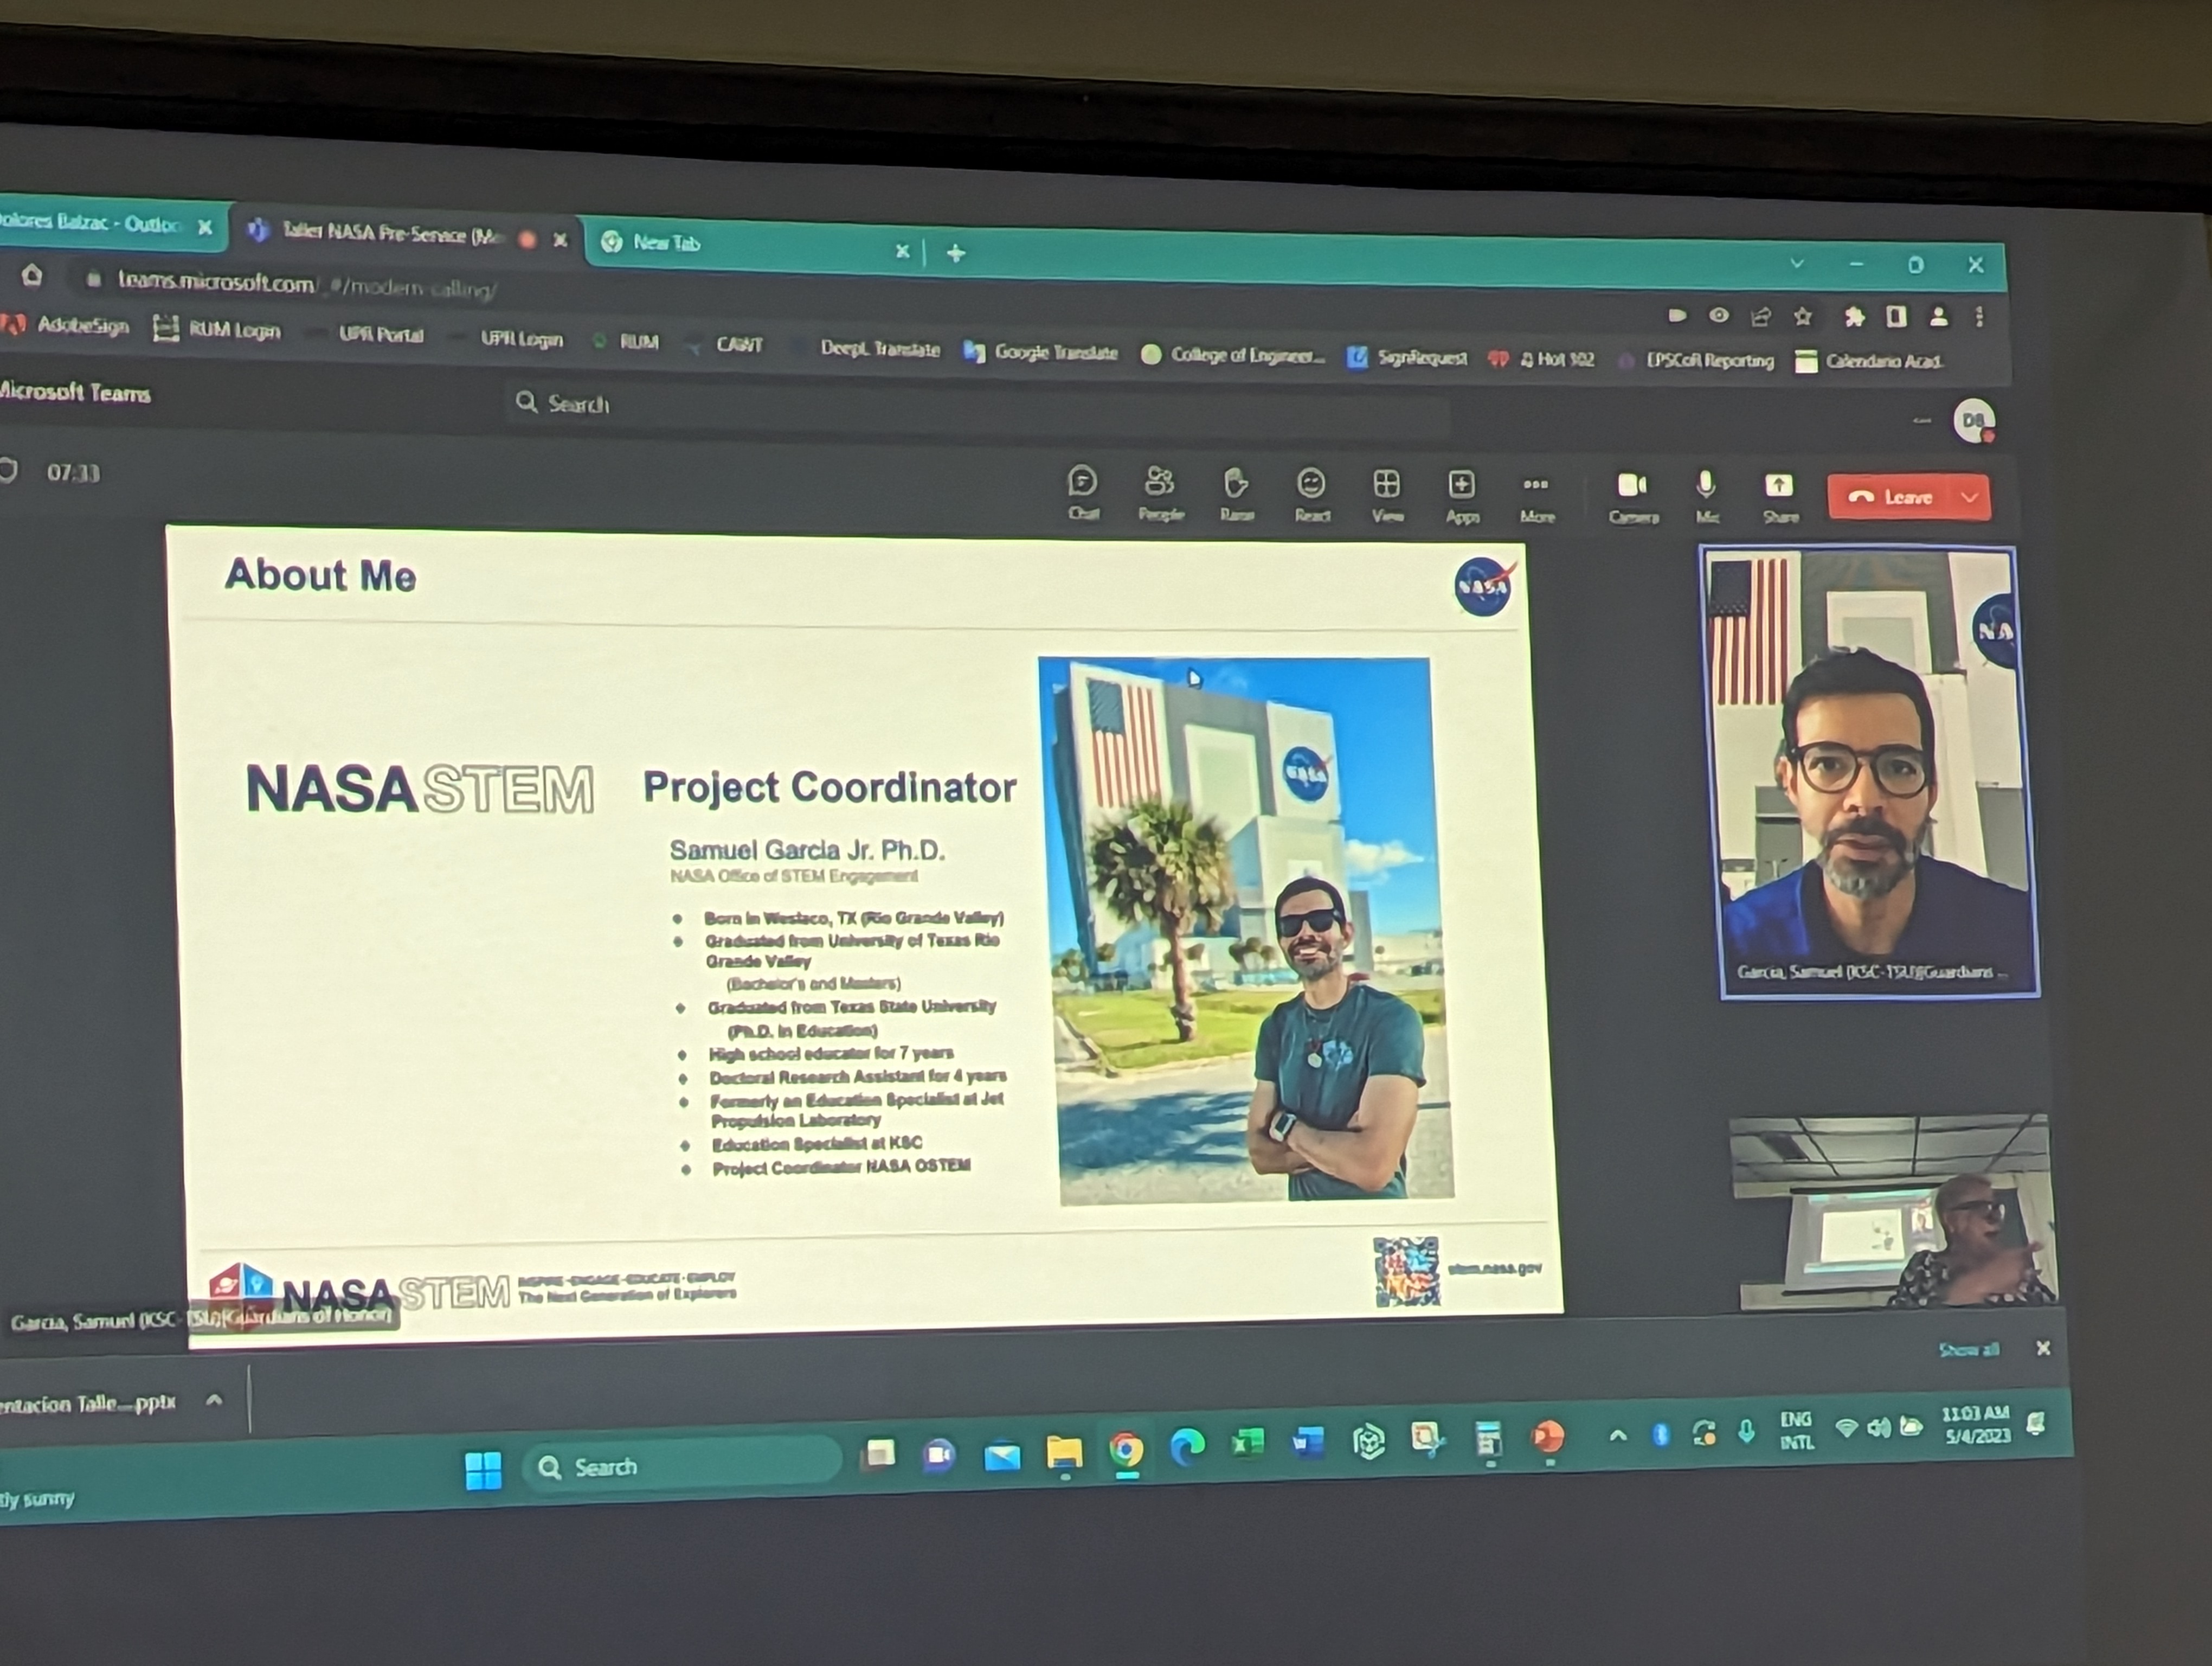This screenshot has width=2212, height=1666.
Task: Open Microsoft Edge from the taskbar
Action: coord(1187,1446)
